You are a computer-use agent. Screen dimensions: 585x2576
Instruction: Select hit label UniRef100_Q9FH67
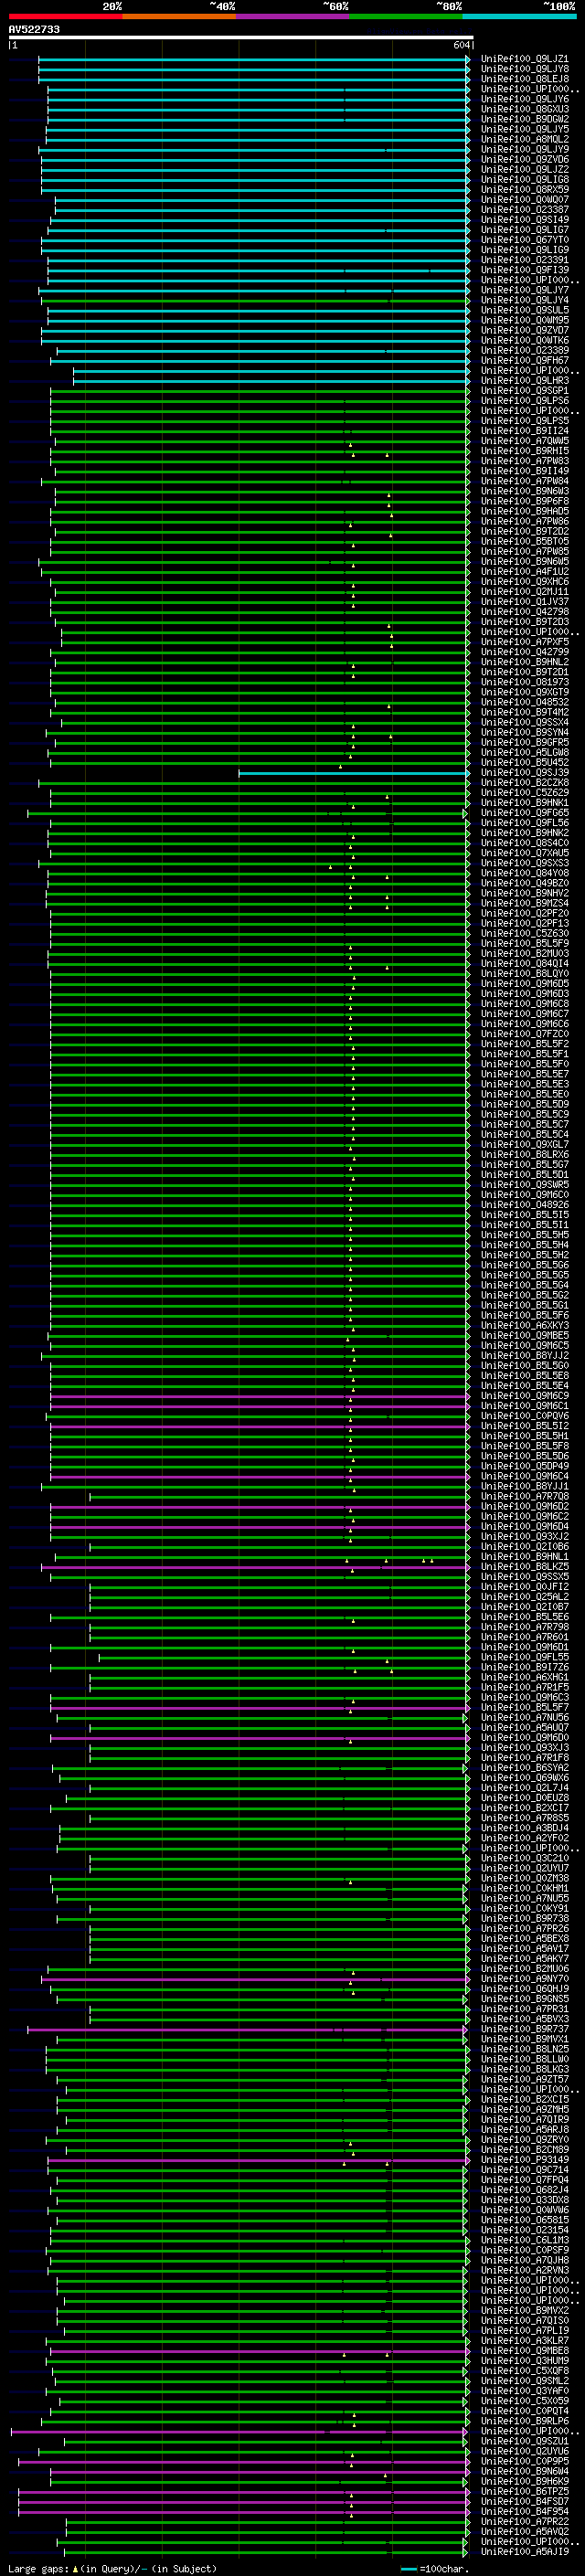525,361
